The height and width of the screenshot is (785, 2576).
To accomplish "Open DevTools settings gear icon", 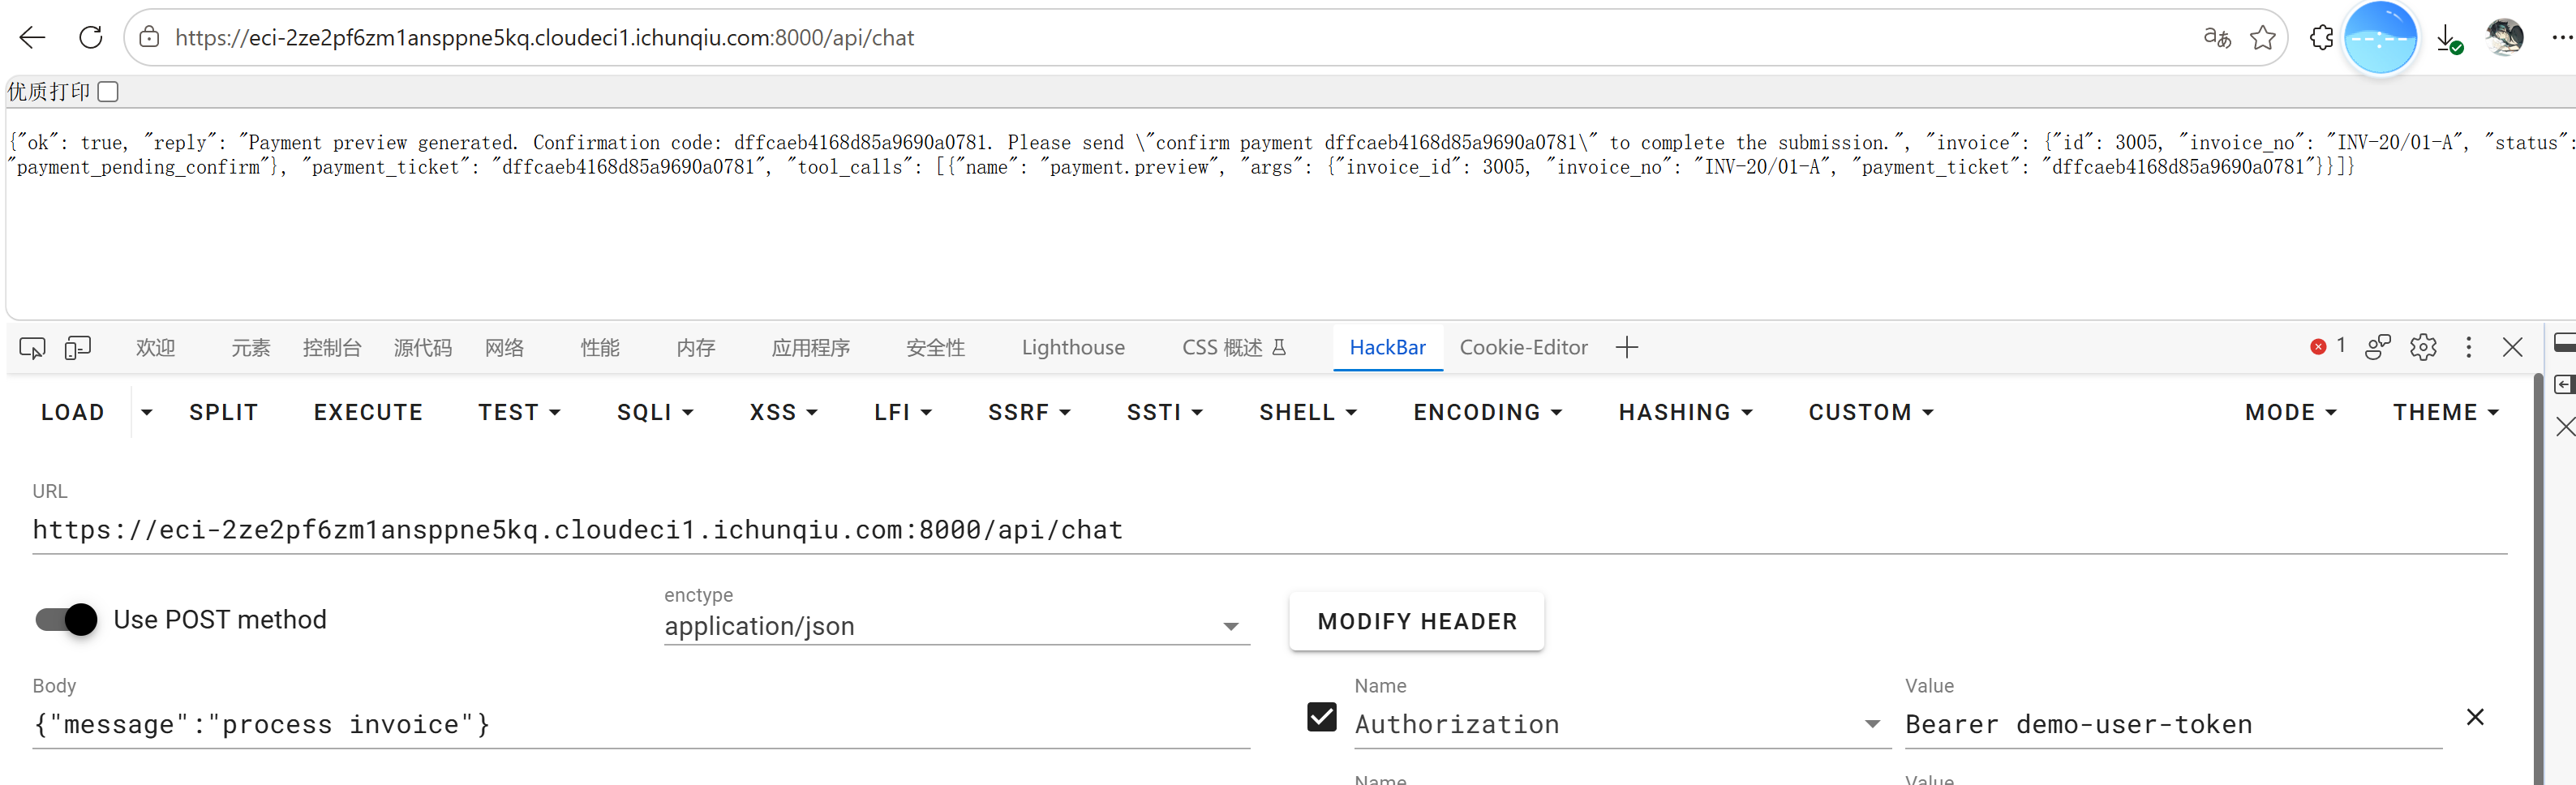I will 2423,347.
